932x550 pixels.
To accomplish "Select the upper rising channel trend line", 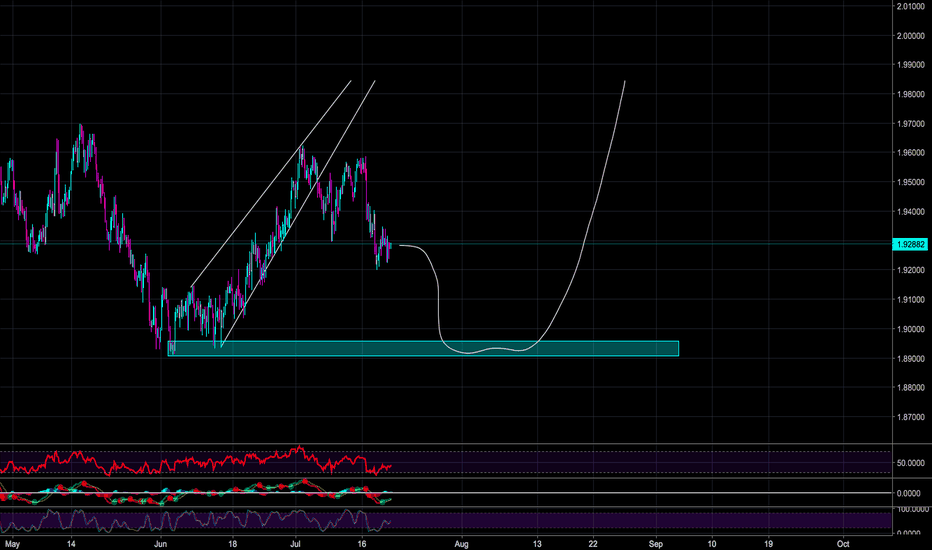I will (271, 183).
